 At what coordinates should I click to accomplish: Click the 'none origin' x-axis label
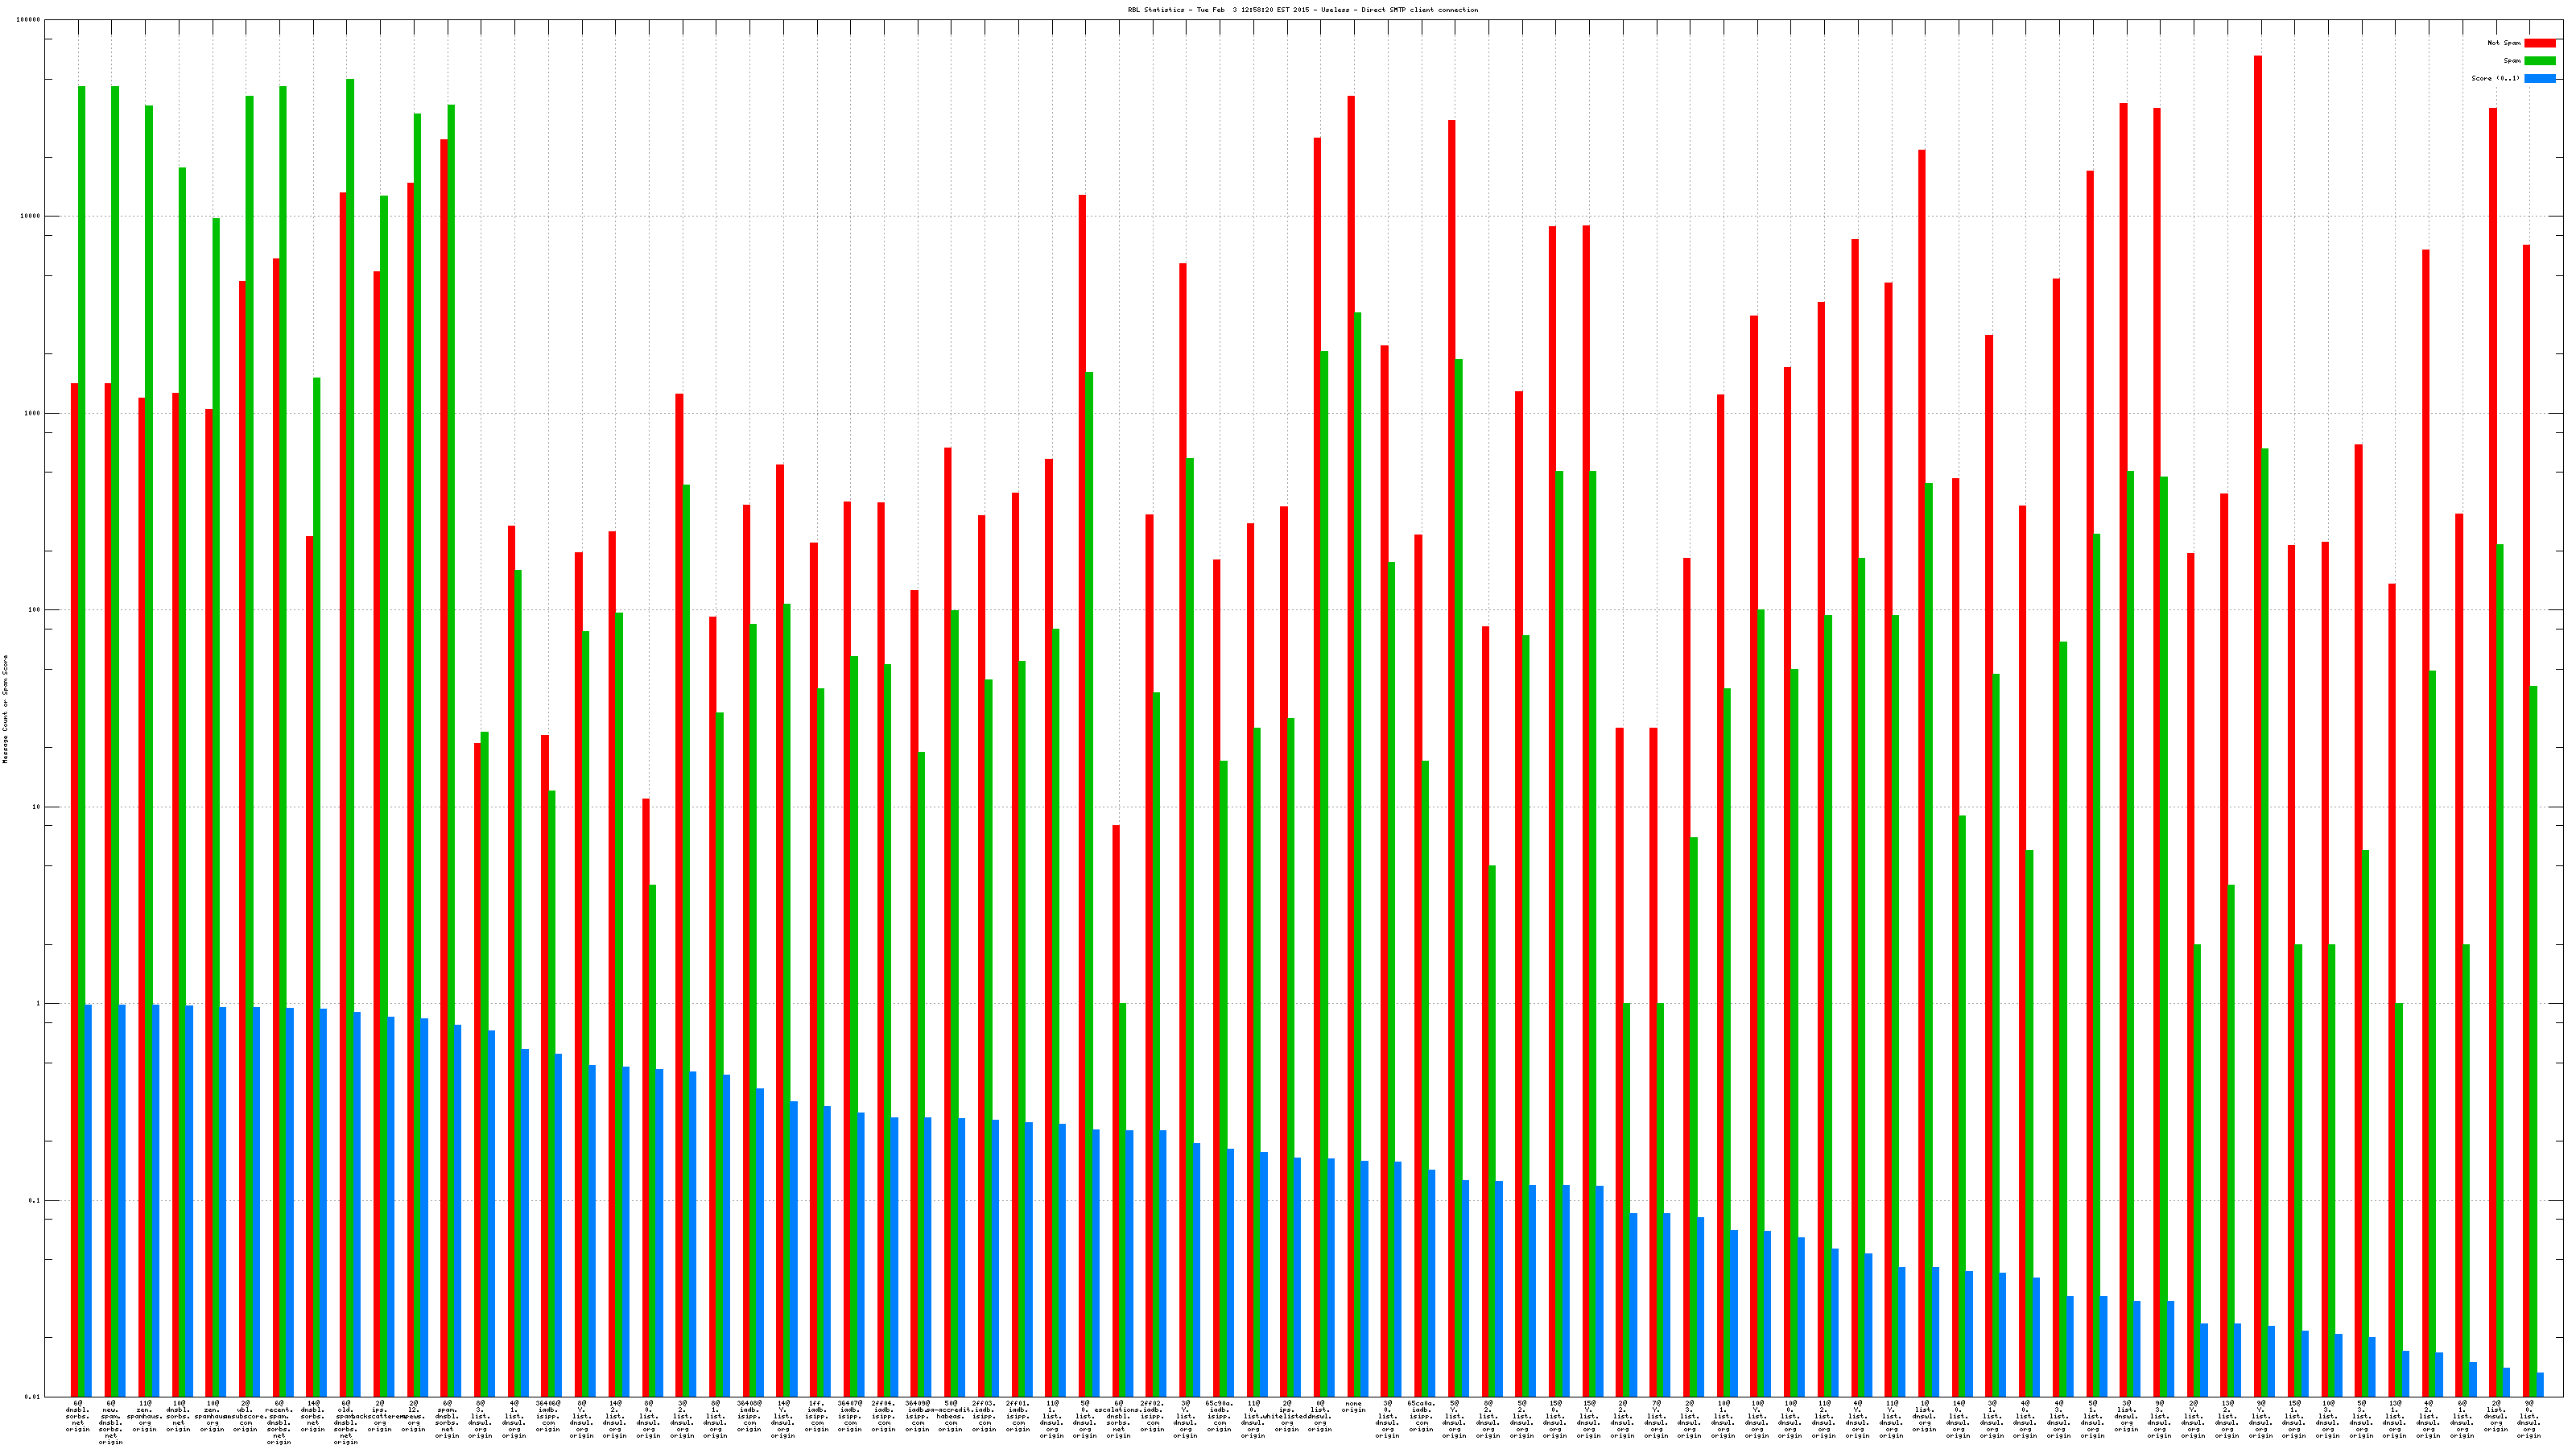(x=1353, y=1407)
